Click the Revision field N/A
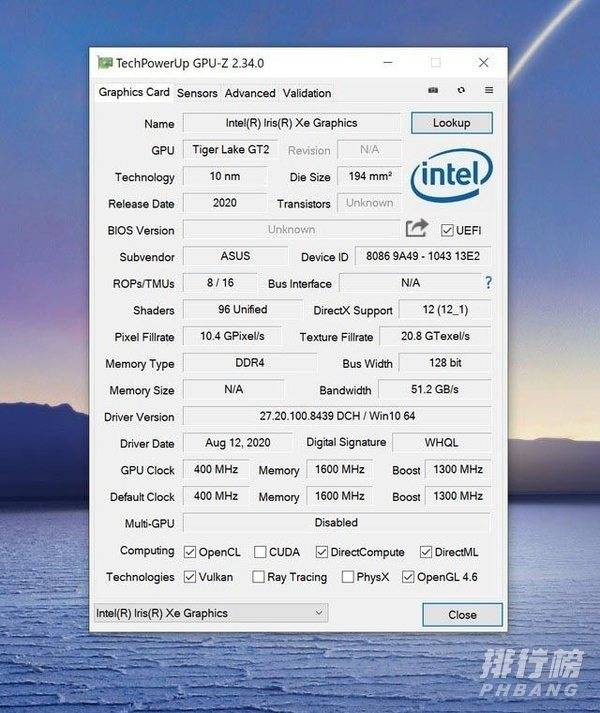 pos(369,150)
